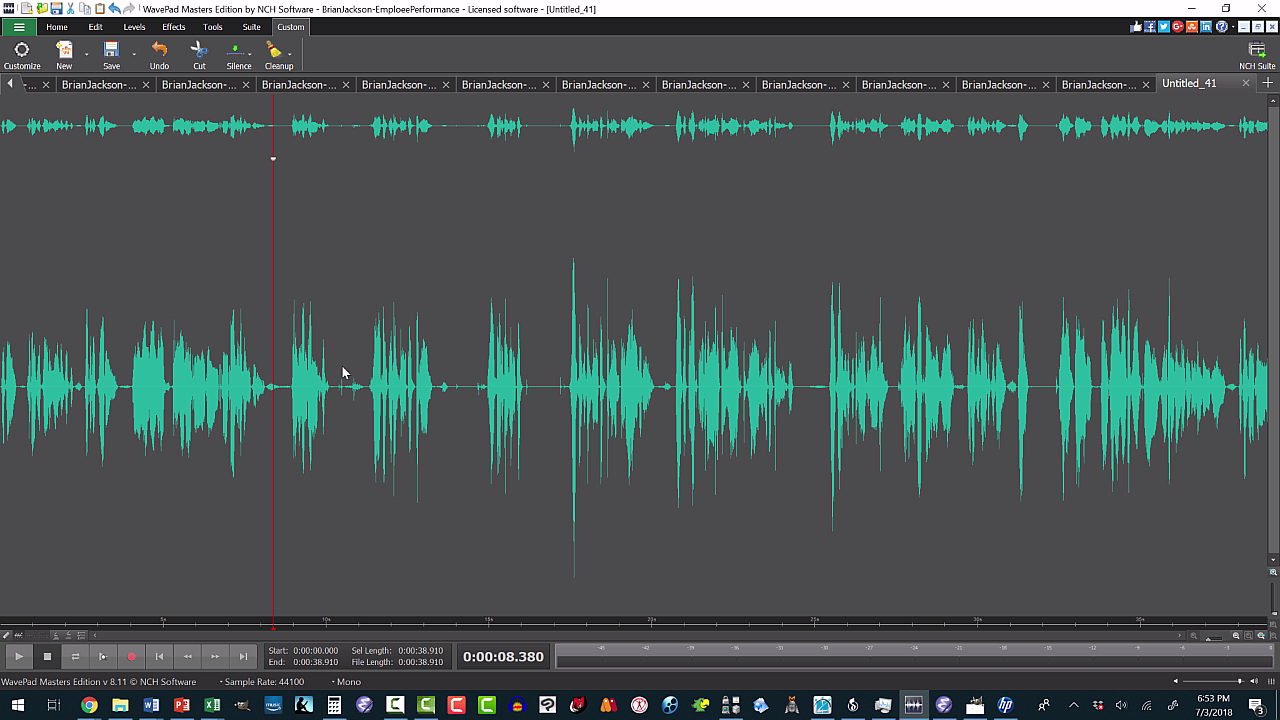
Task: Toggle loop playback mode
Action: (75, 656)
